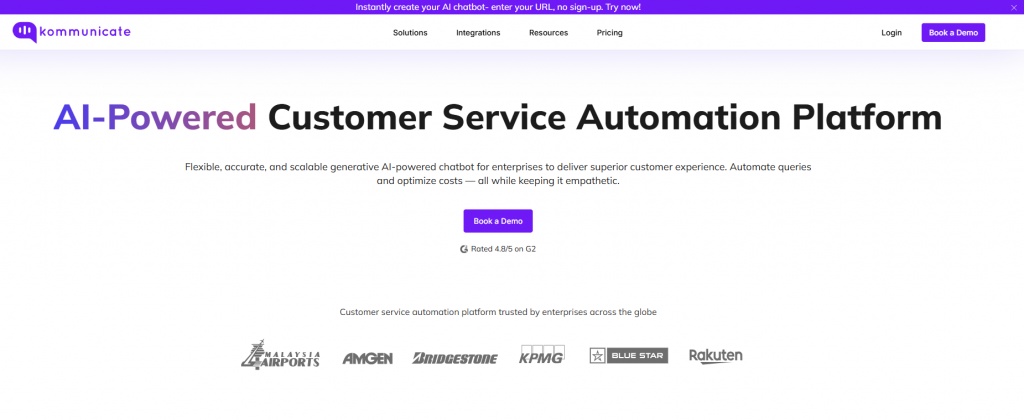
Task: Open the Resources menu
Action: (x=549, y=33)
